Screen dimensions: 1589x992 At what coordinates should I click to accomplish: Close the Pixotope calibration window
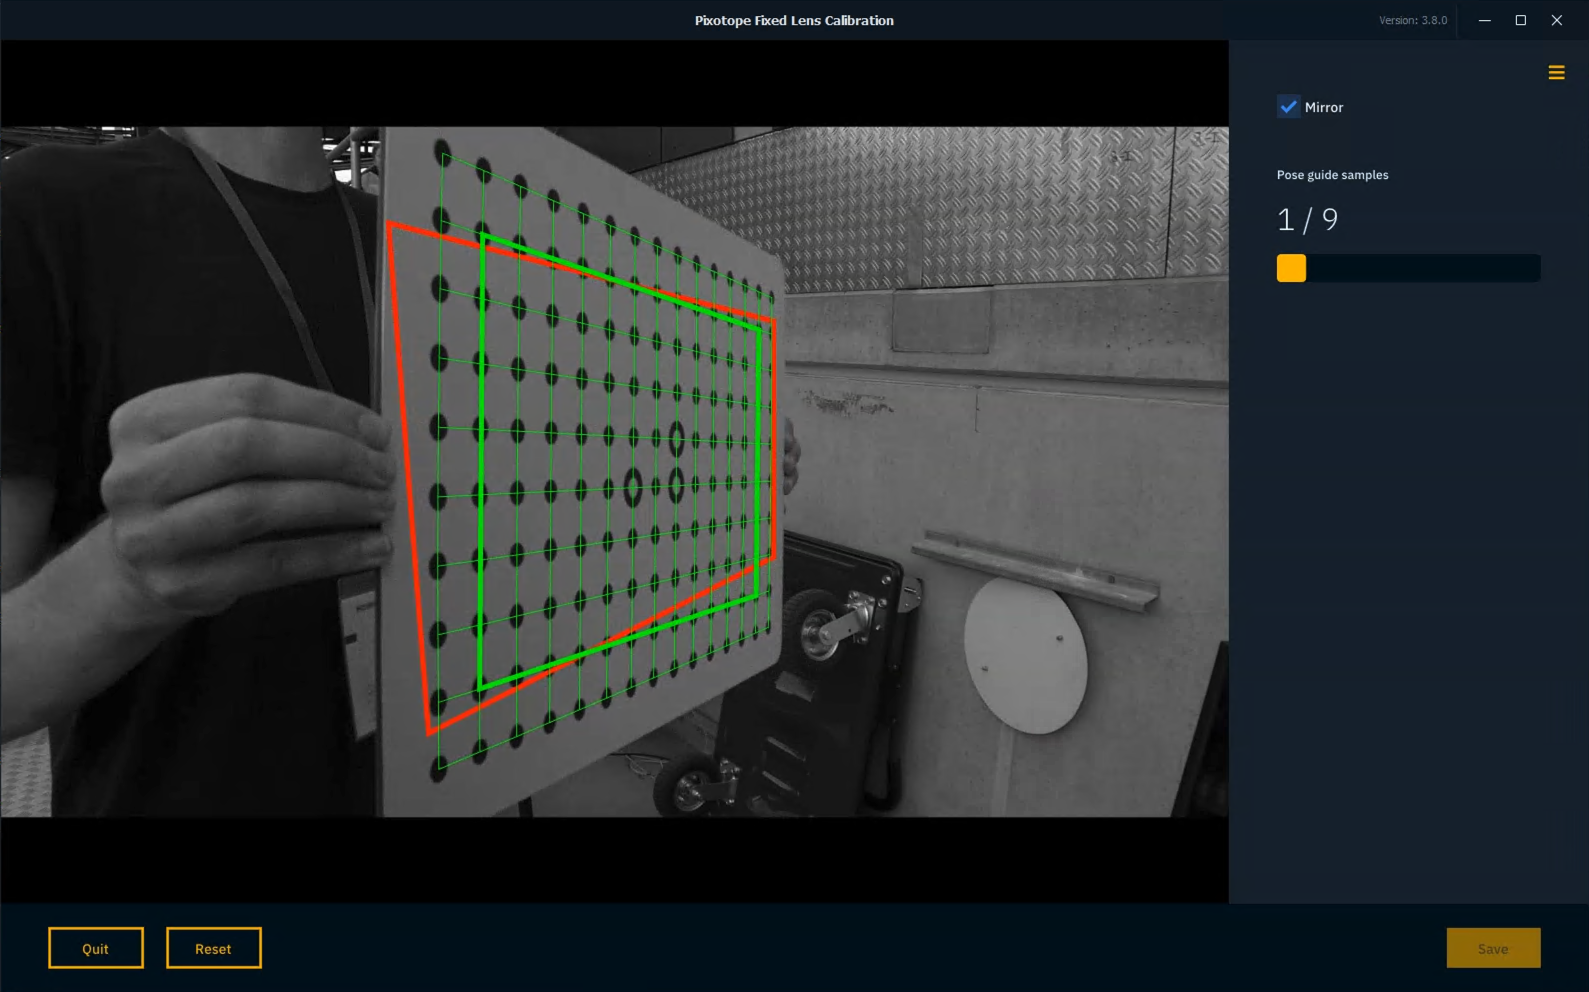[1557, 20]
